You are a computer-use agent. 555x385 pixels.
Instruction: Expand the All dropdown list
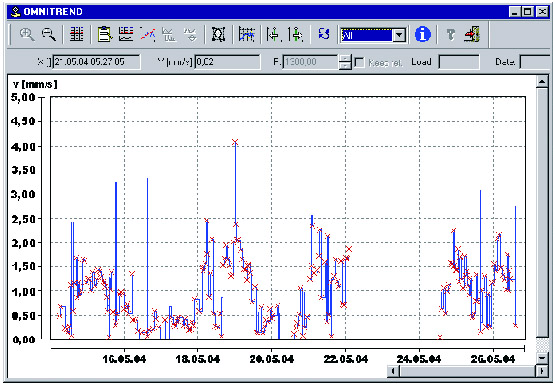[399, 35]
